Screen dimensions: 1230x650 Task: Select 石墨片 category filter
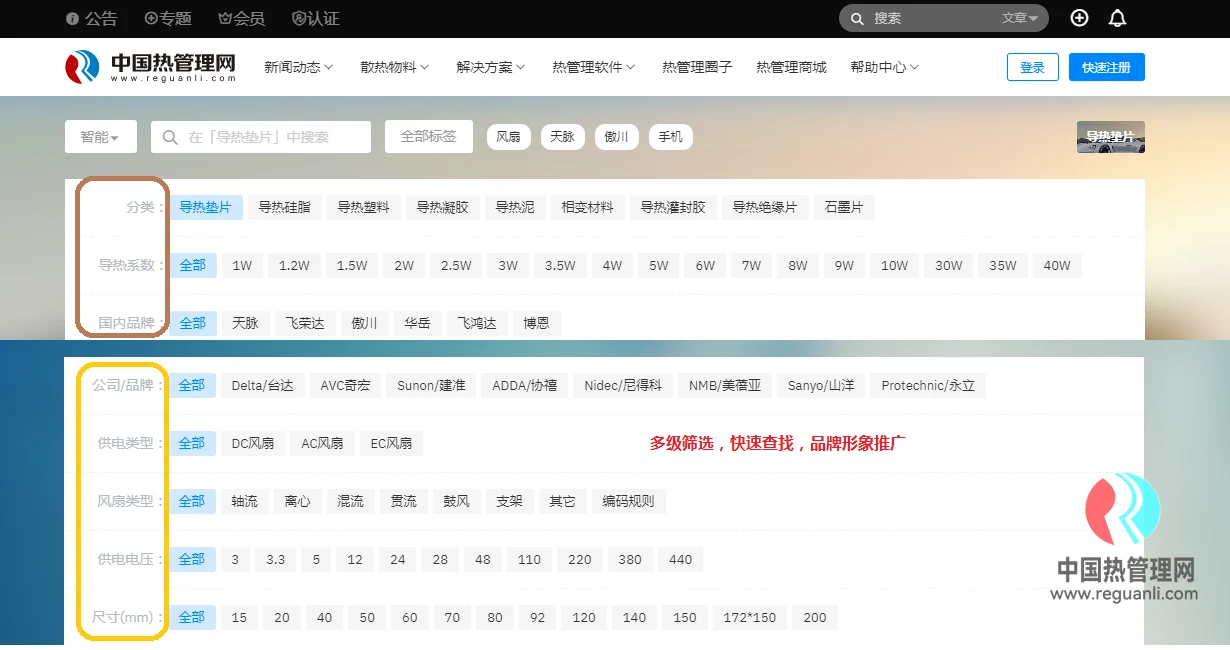pyautogui.click(x=844, y=207)
